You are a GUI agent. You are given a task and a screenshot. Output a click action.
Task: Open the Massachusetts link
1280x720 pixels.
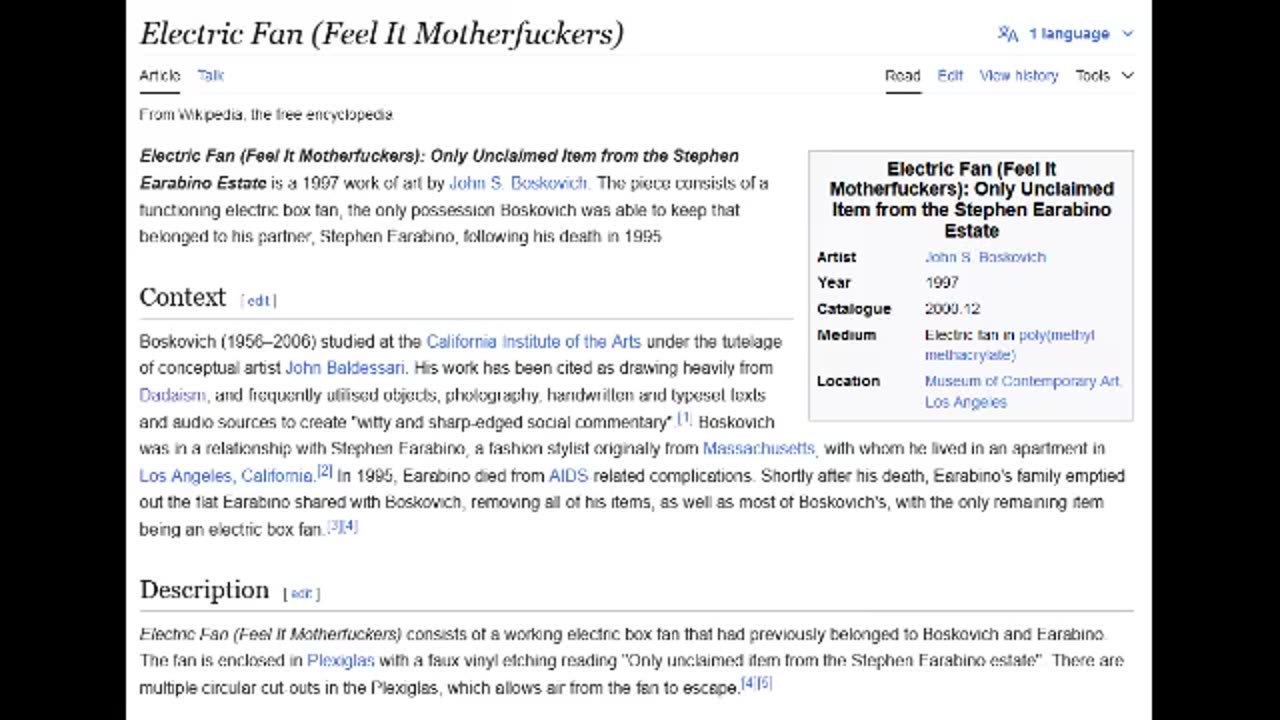coord(758,449)
